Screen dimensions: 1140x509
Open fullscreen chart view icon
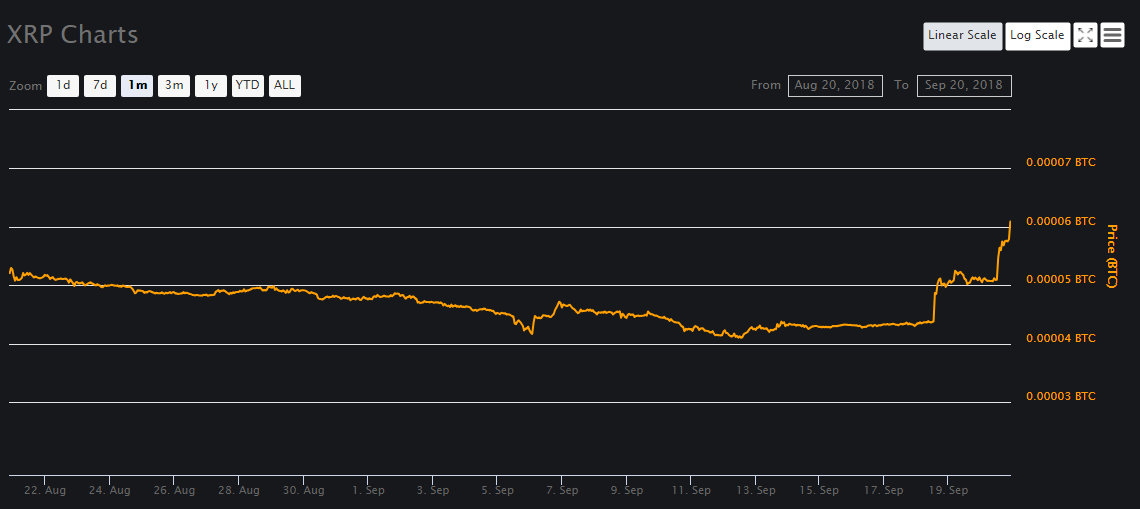1085,35
